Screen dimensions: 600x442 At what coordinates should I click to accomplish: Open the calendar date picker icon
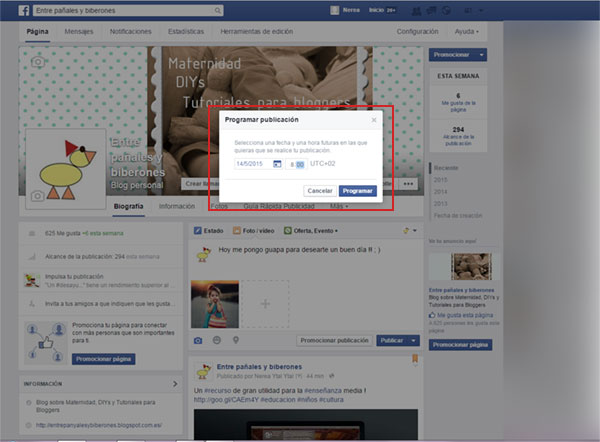coord(277,164)
